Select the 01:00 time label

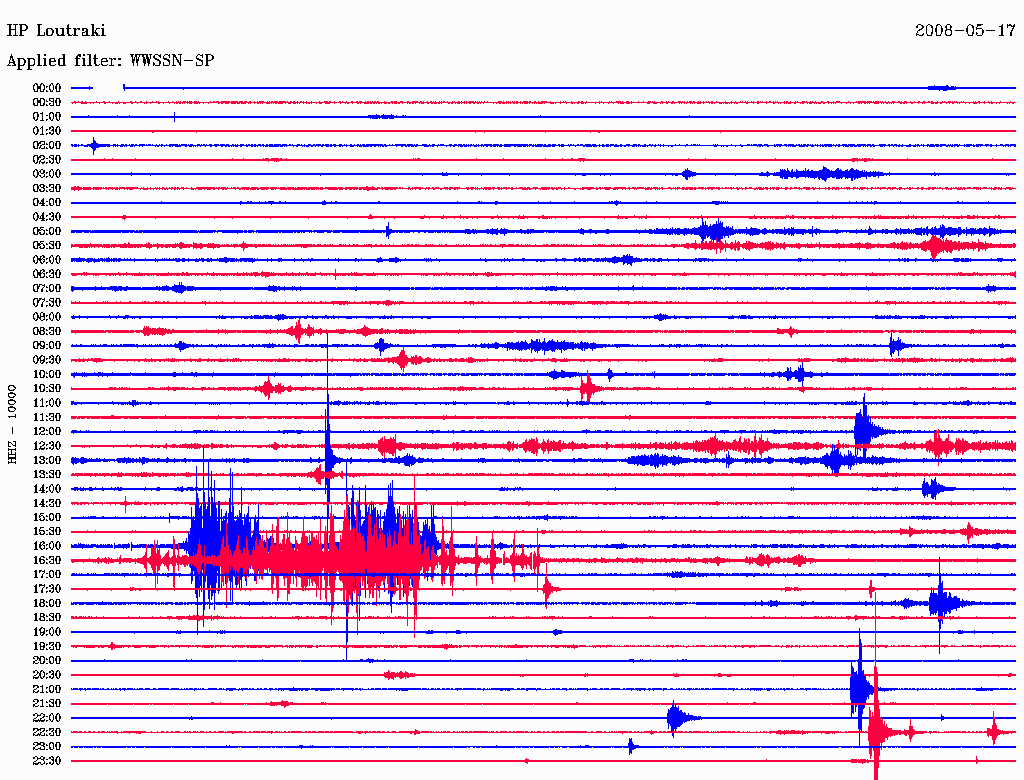point(47,116)
